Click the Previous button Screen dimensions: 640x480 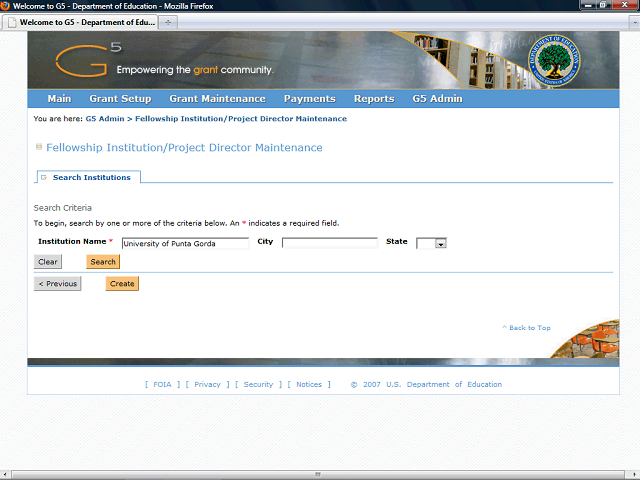[x=58, y=284]
